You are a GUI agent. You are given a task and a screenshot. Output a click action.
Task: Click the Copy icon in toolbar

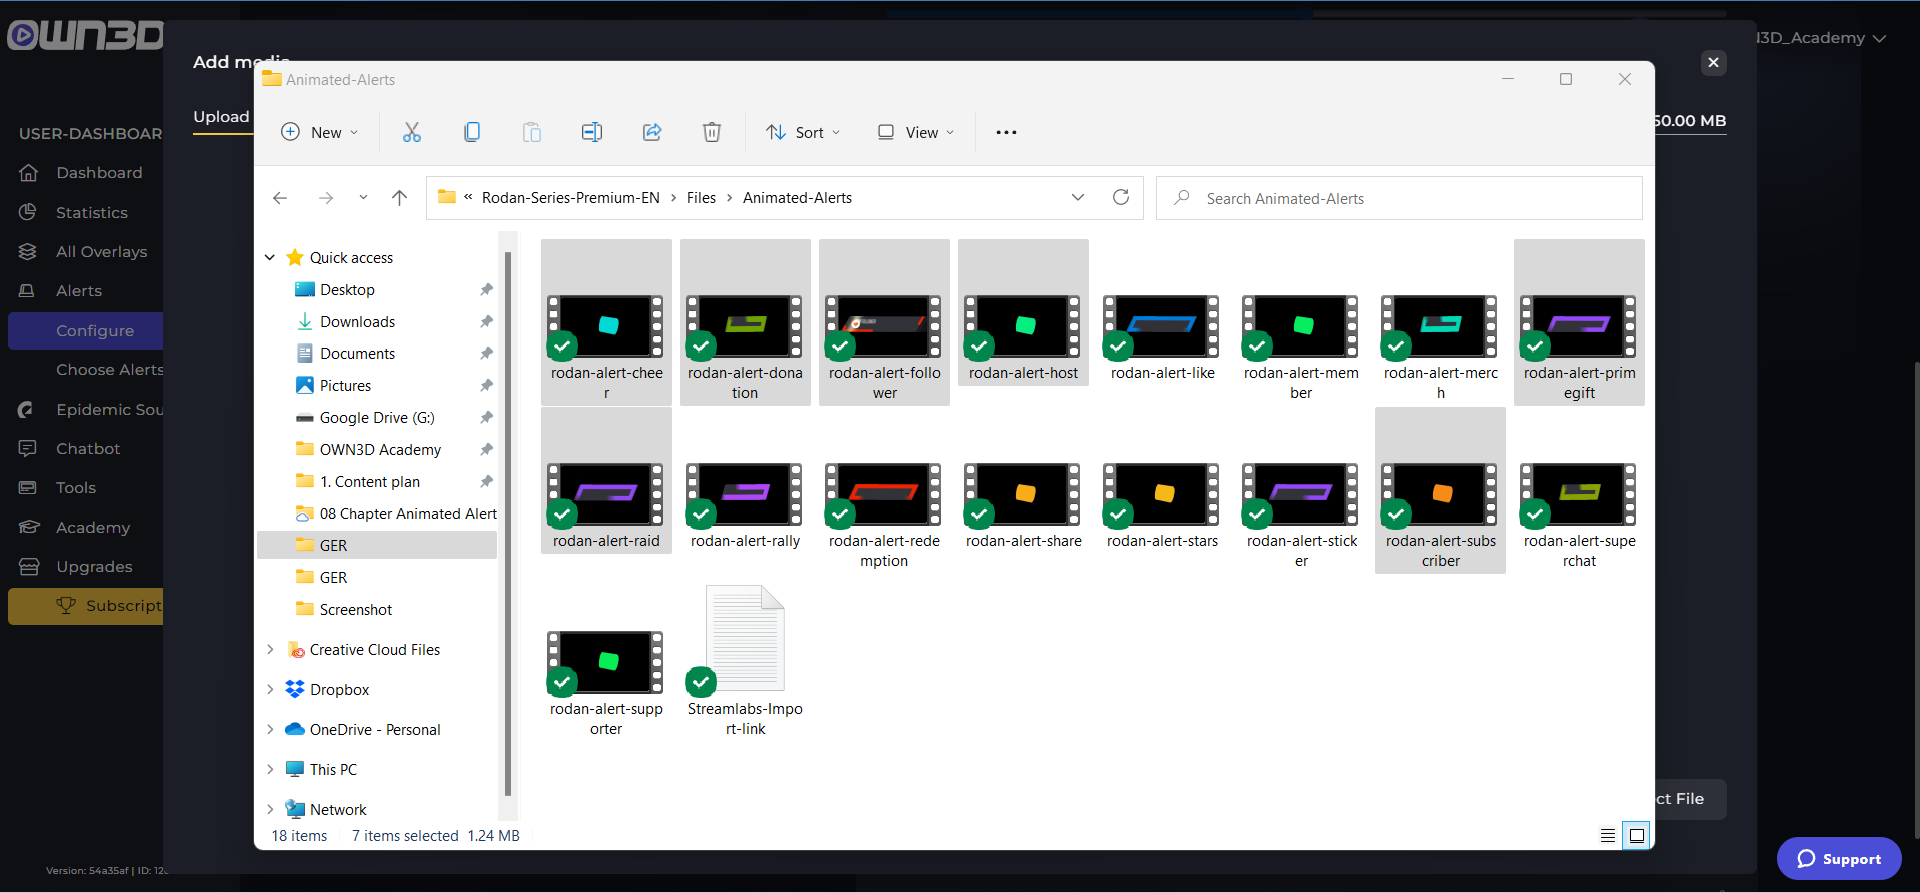[472, 132]
